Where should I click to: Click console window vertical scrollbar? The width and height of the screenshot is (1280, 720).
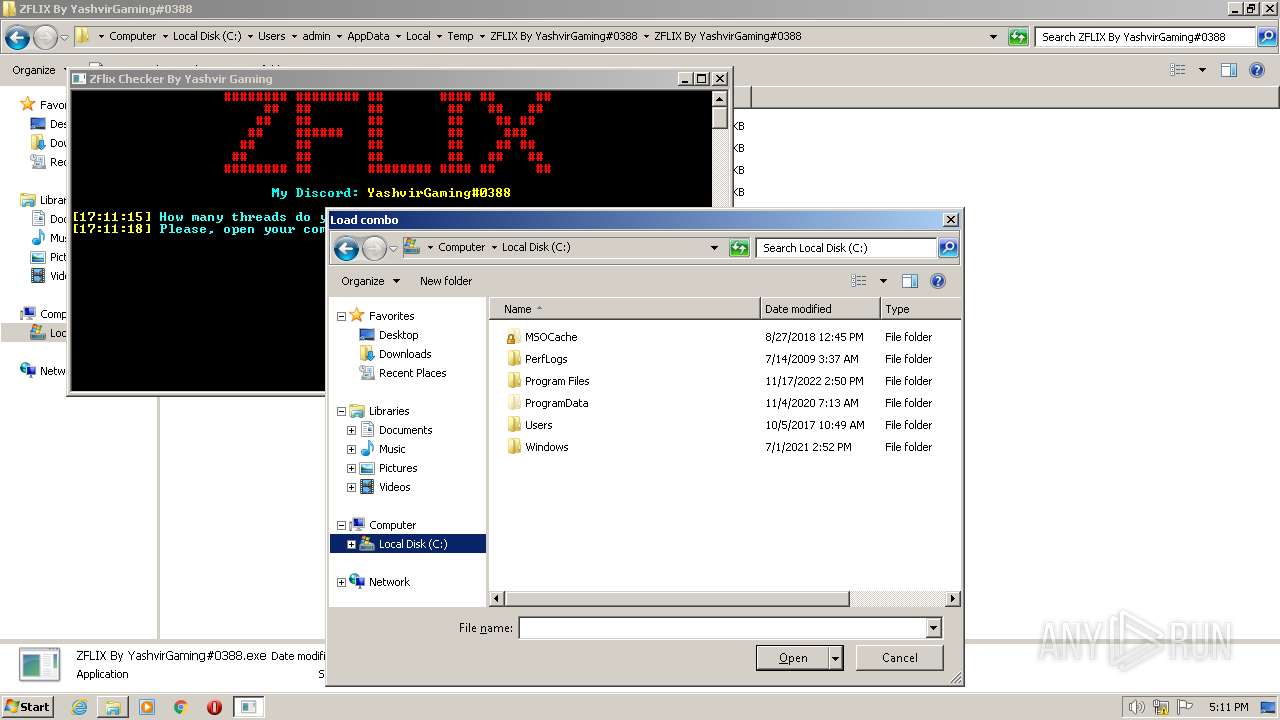pos(719,117)
